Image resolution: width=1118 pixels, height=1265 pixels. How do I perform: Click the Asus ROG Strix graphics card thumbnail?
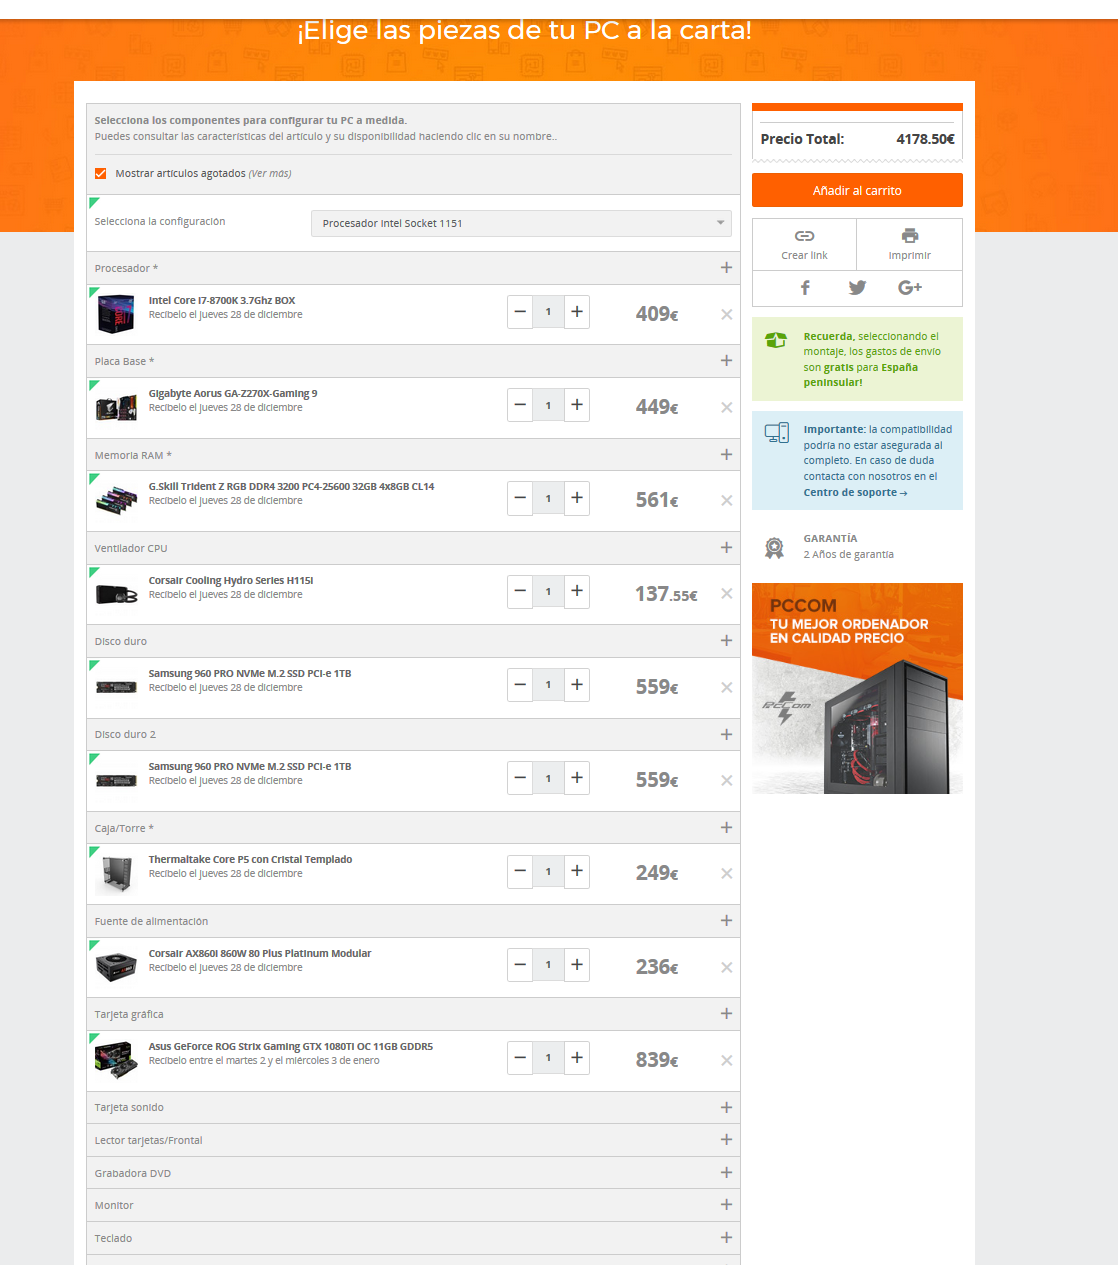pos(116,1060)
